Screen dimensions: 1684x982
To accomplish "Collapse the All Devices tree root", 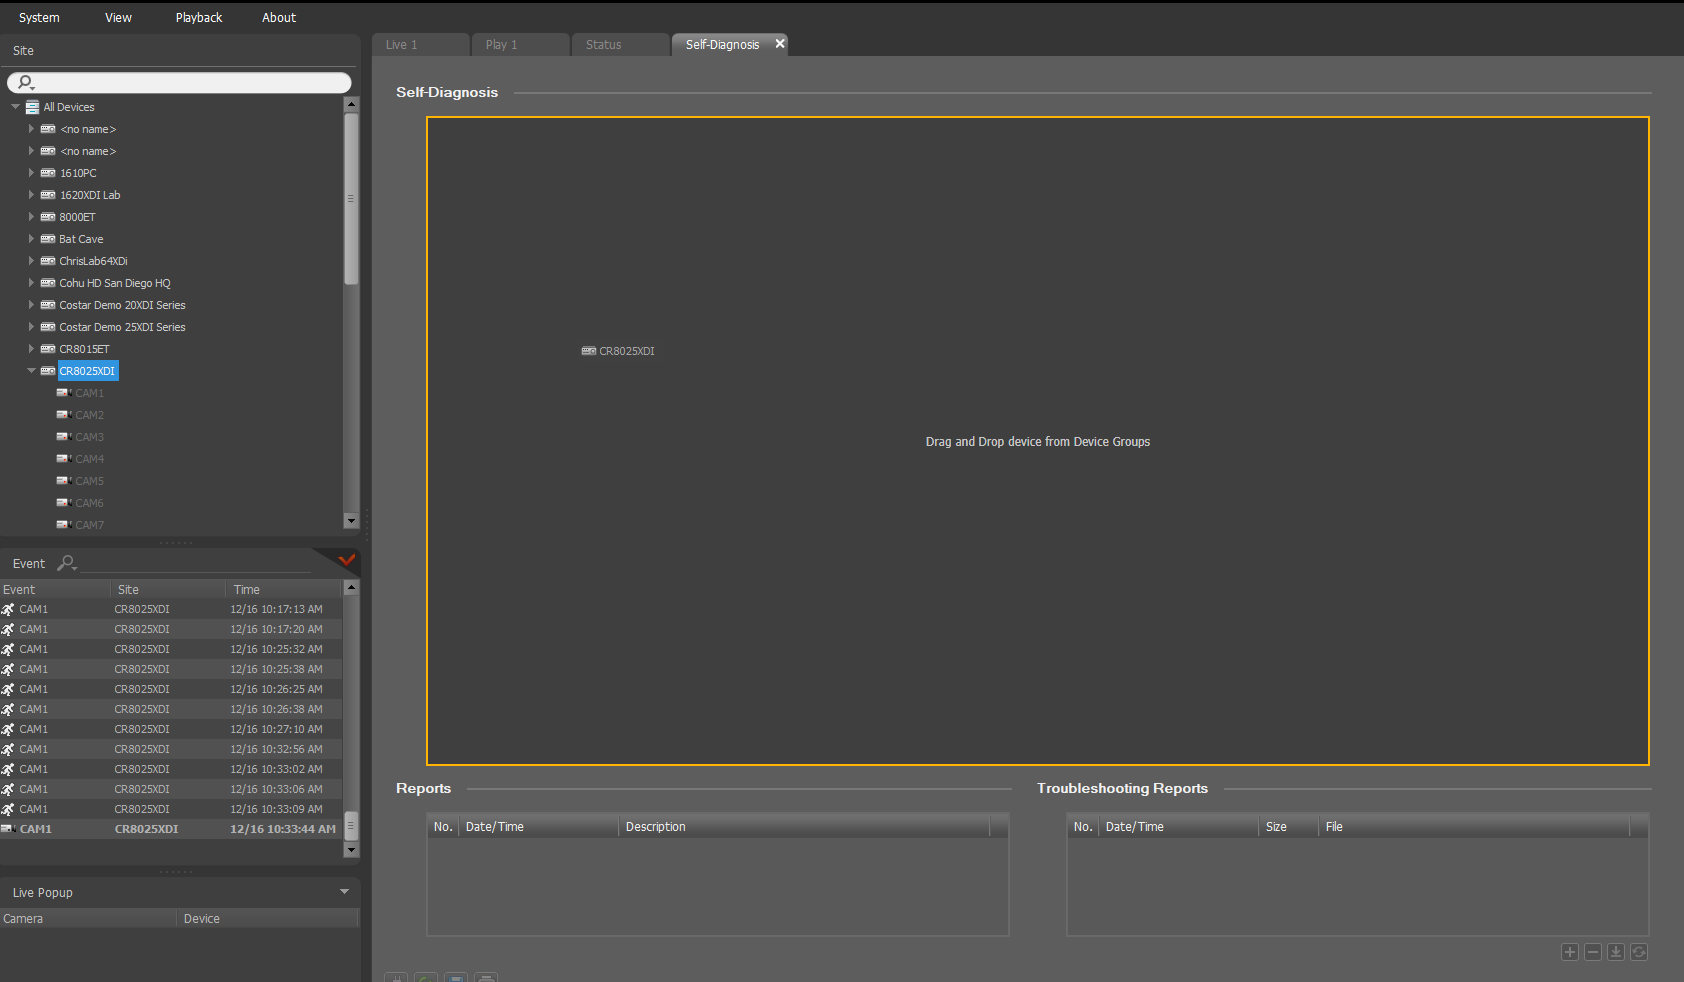I will (15, 107).
